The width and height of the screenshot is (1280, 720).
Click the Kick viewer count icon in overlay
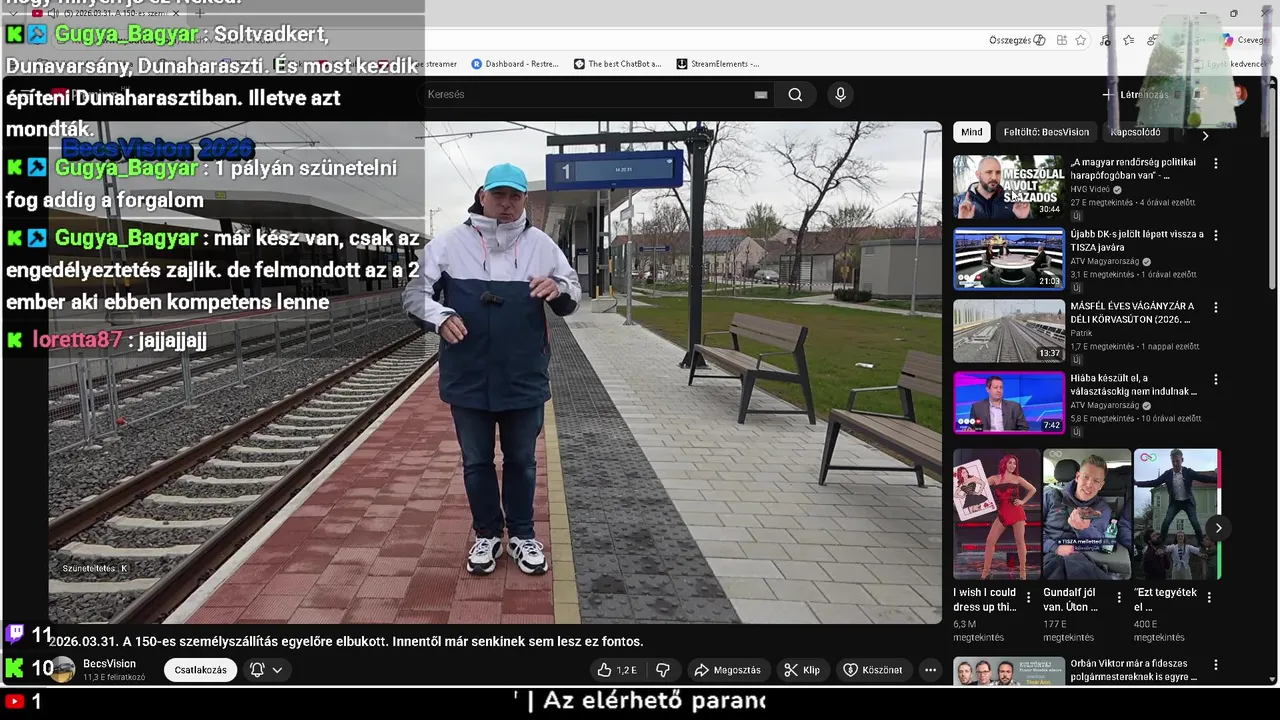(15, 668)
